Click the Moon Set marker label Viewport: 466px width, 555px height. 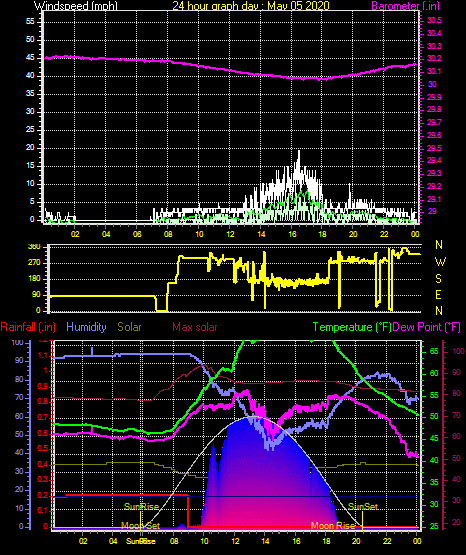140,526
